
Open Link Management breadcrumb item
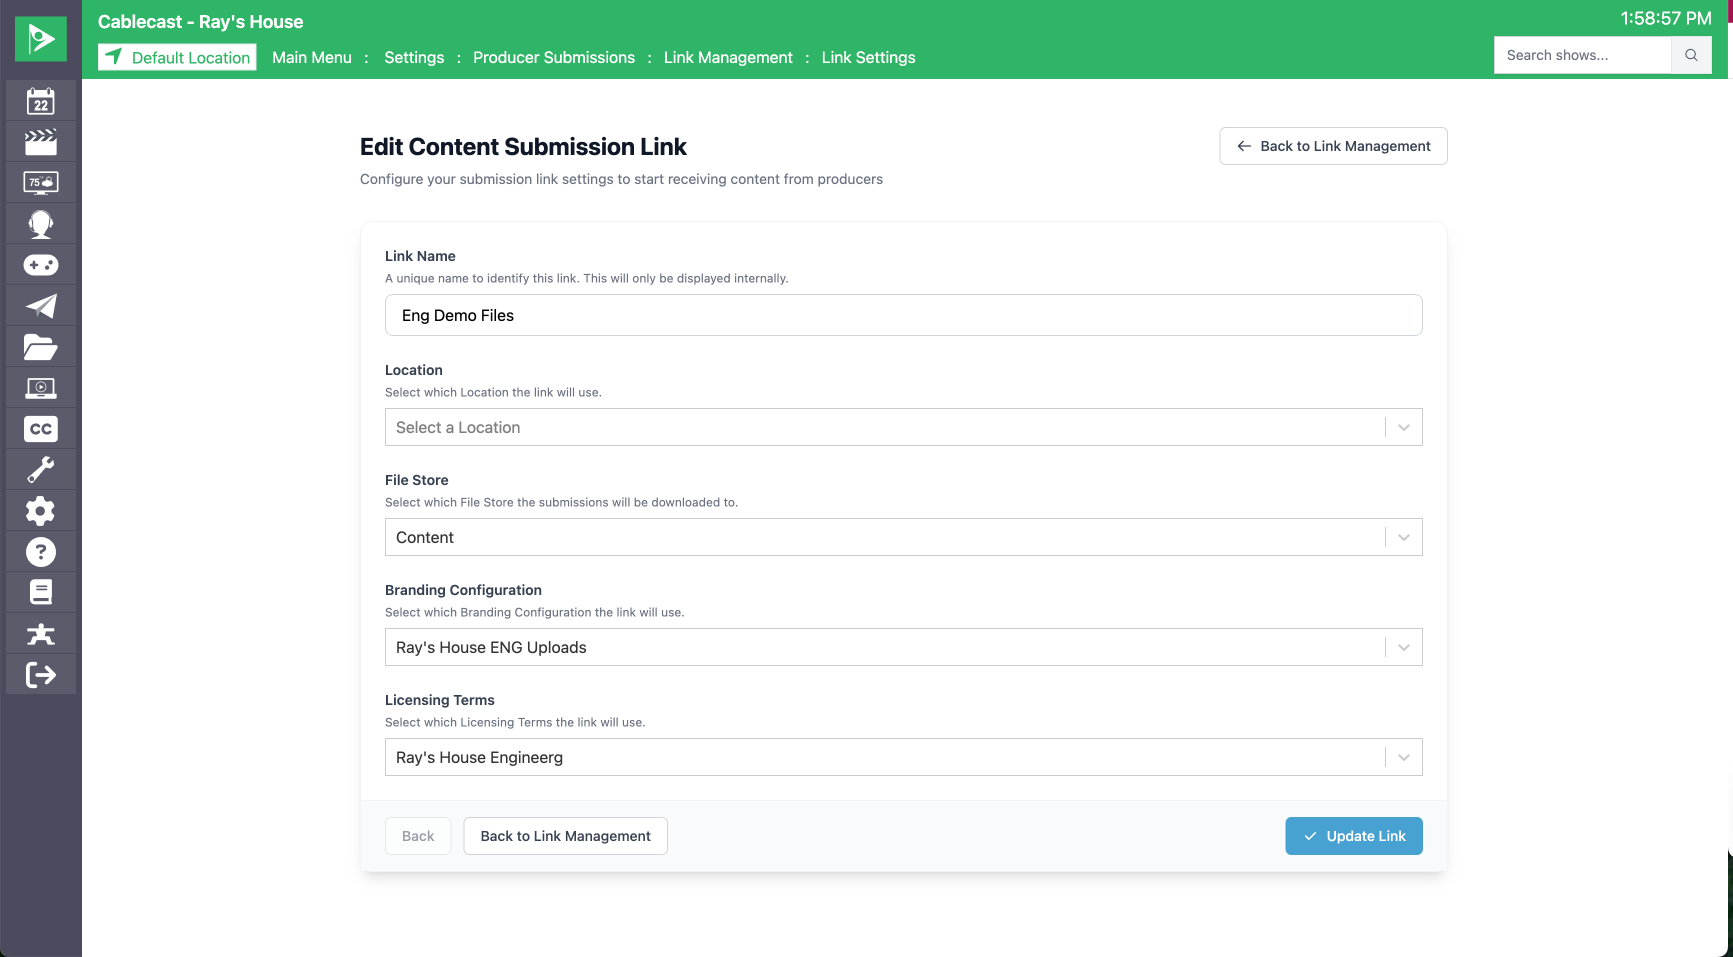pos(728,57)
